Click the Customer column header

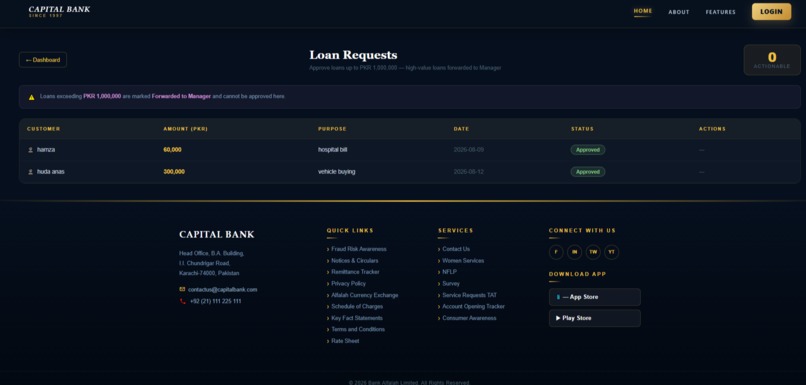pyautogui.click(x=44, y=129)
